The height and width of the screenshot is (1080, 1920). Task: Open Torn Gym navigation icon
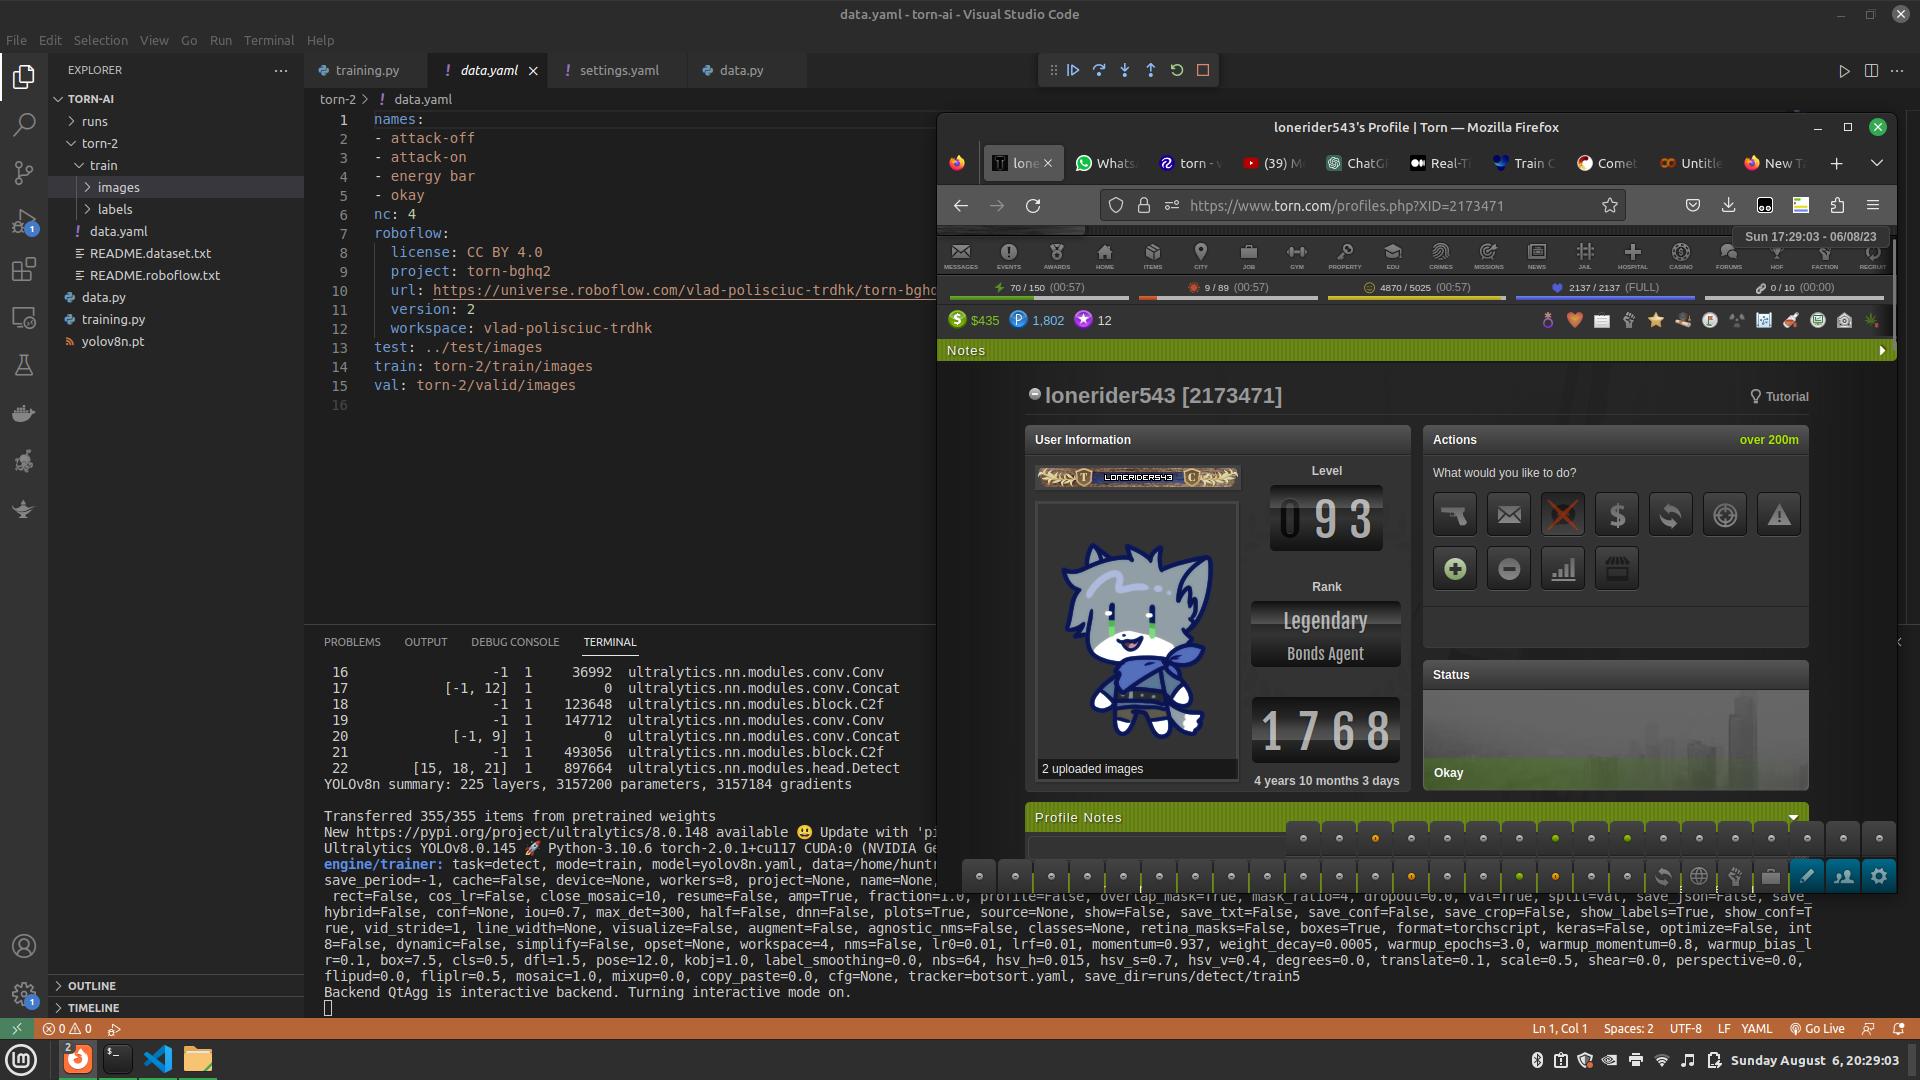[1297, 256]
